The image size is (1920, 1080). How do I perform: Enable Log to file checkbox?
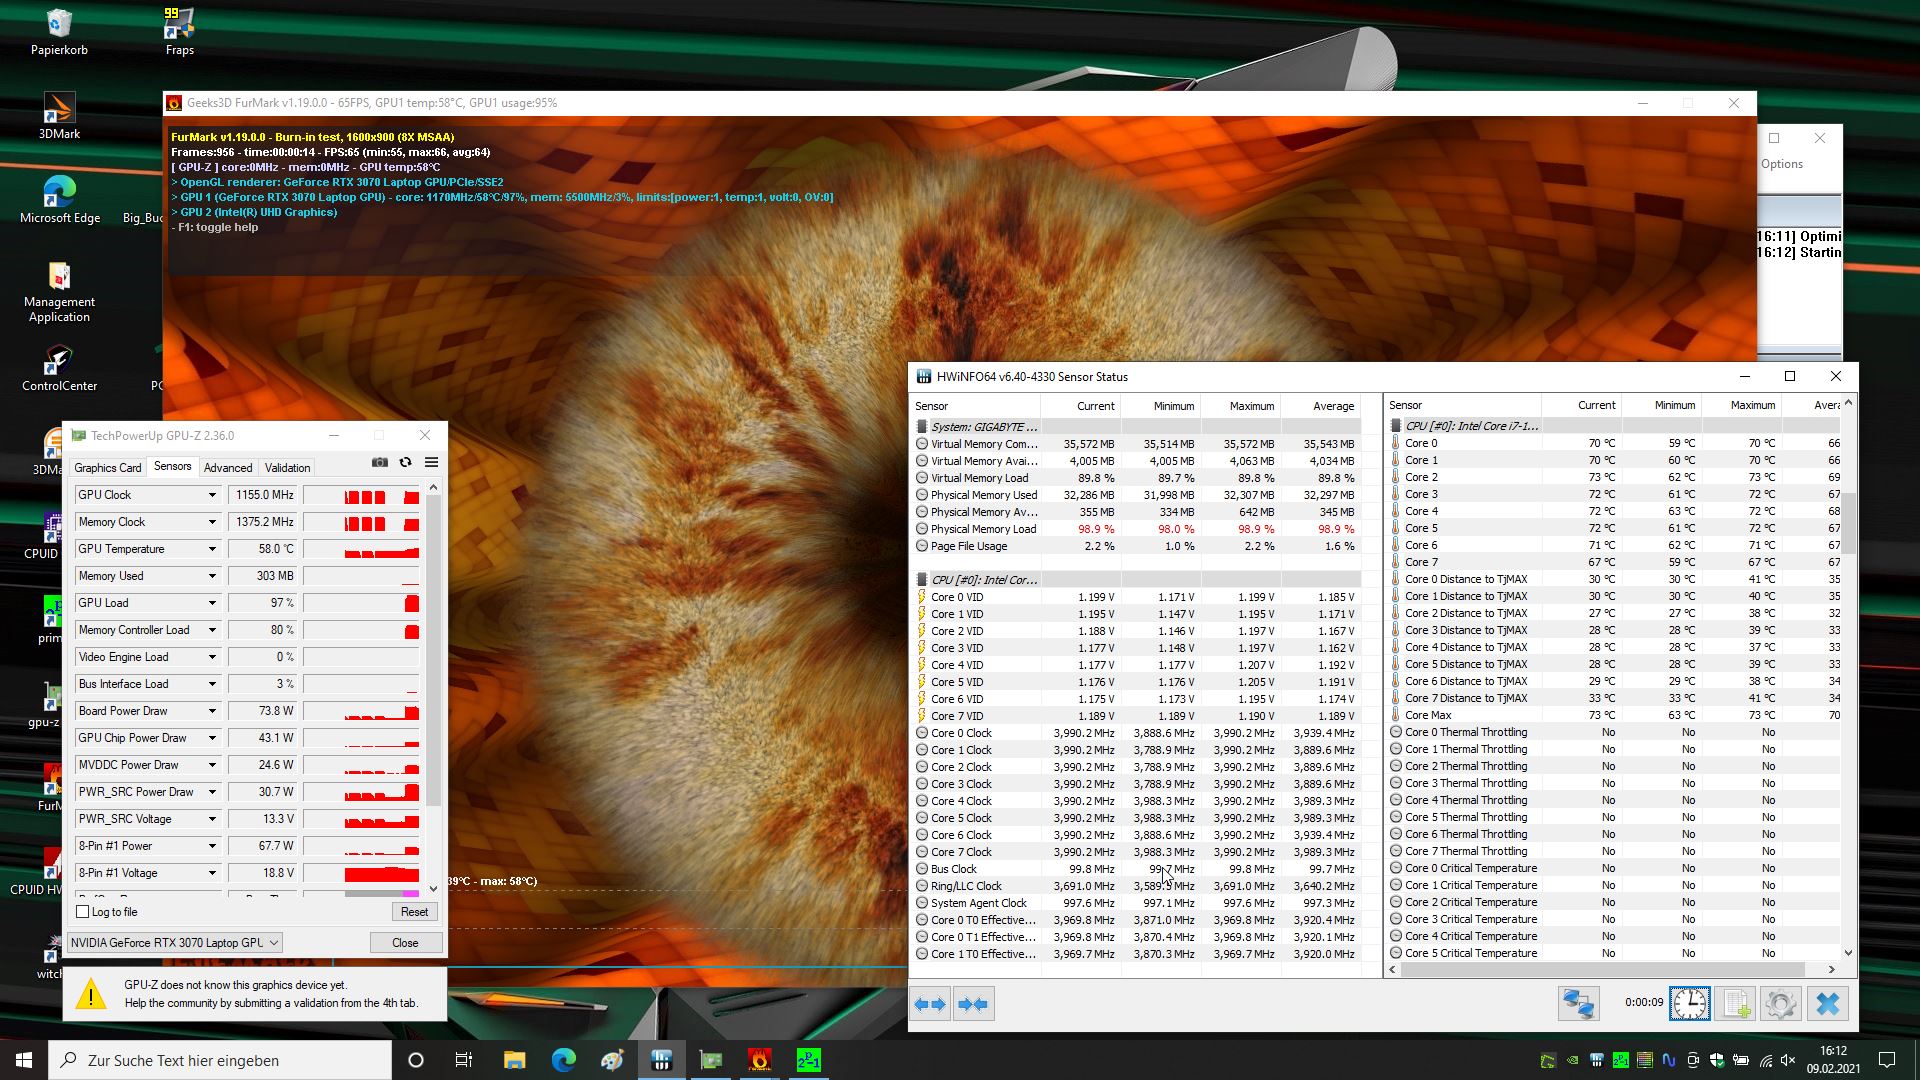point(83,912)
